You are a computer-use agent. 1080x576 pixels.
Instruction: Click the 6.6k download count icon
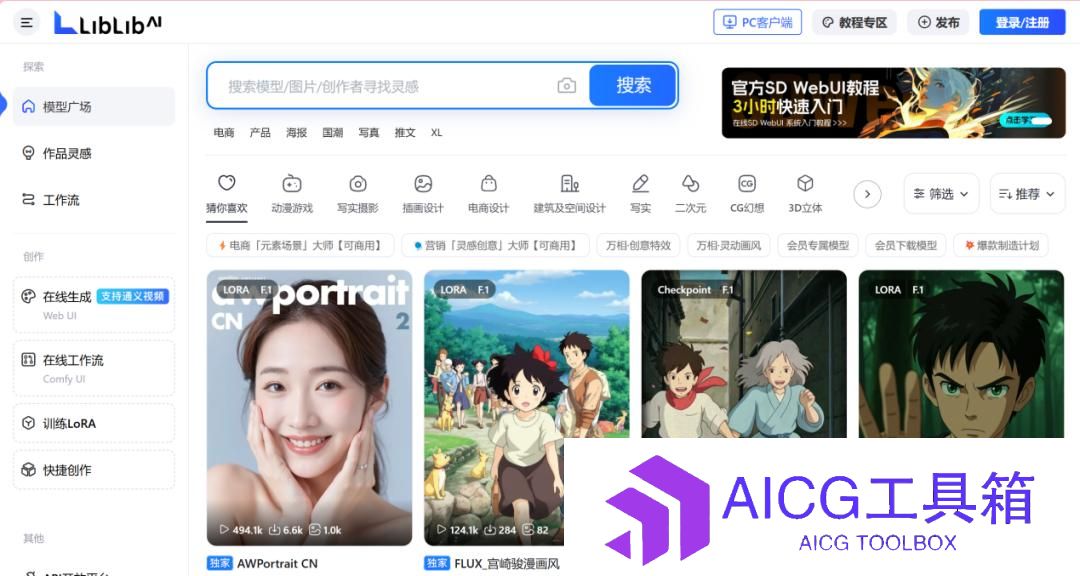(274, 530)
